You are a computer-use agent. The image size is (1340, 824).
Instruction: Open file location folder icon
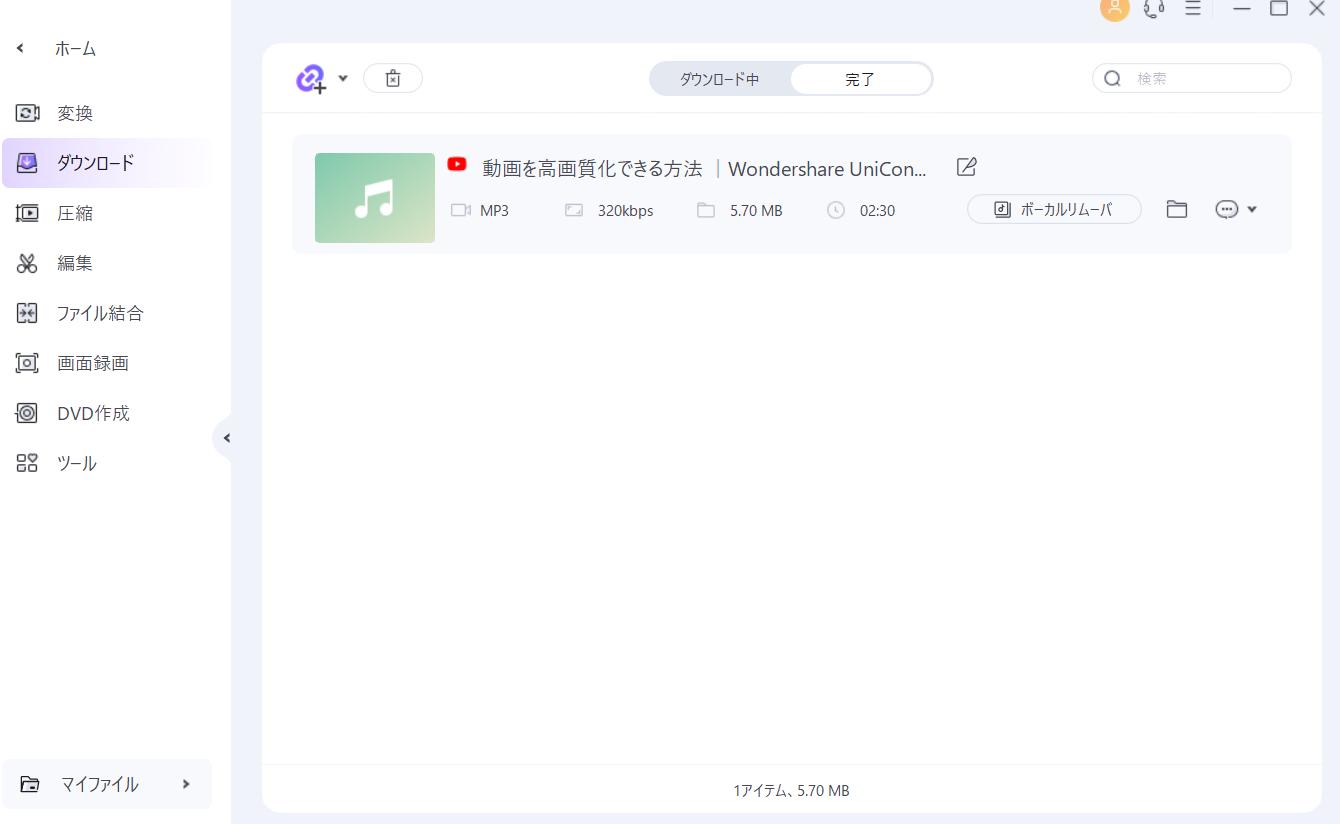tap(1177, 209)
